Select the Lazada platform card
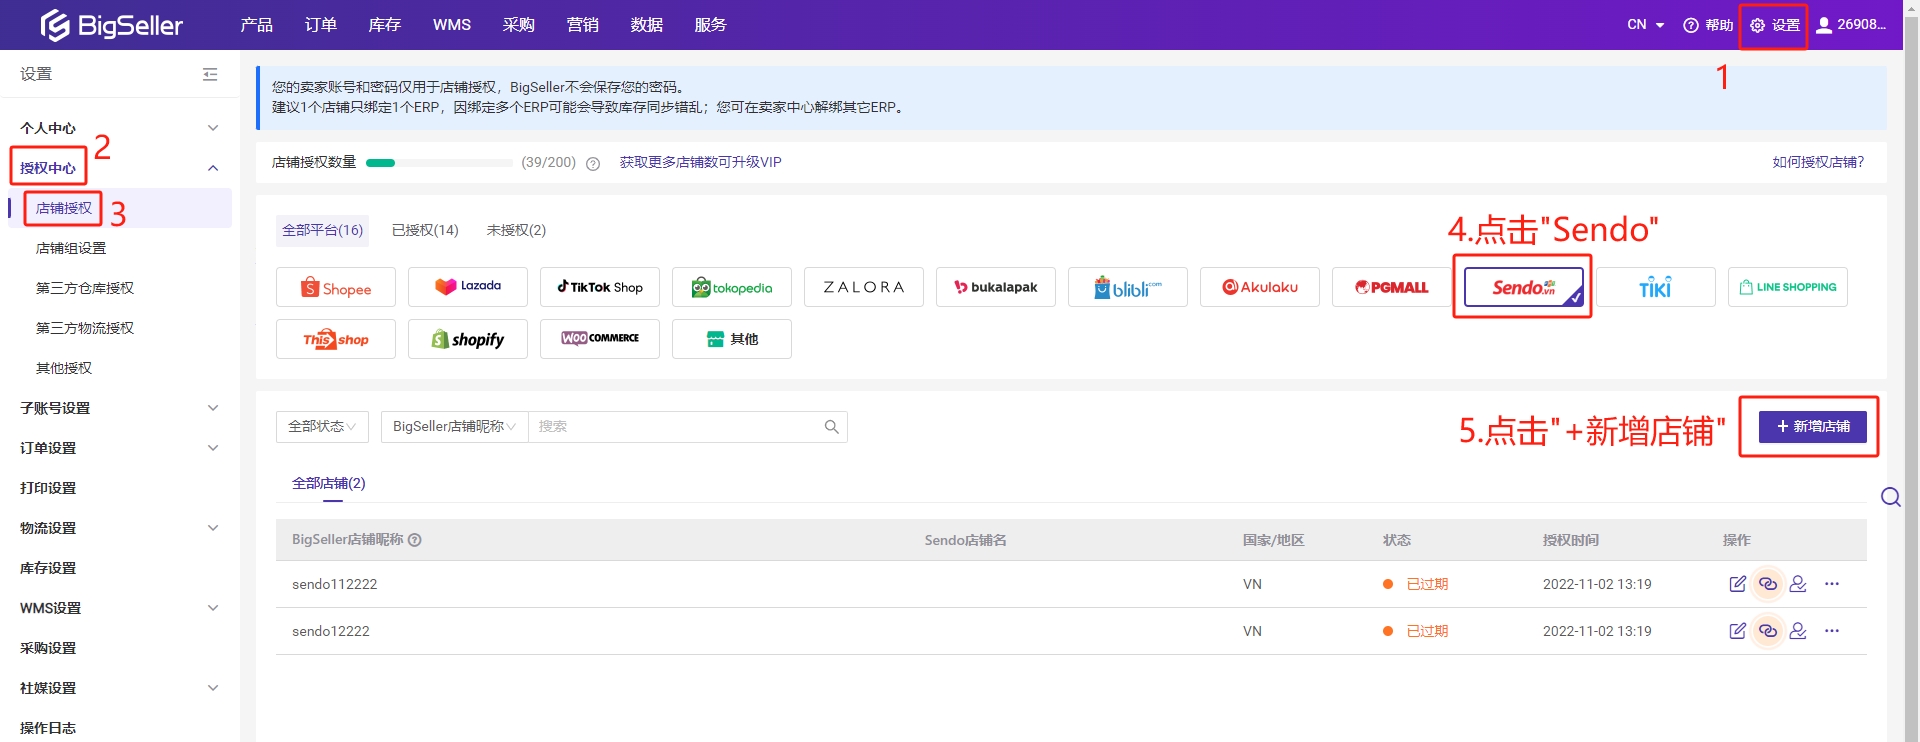This screenshot has width=1920, height=742. click(x=468, y=287)
